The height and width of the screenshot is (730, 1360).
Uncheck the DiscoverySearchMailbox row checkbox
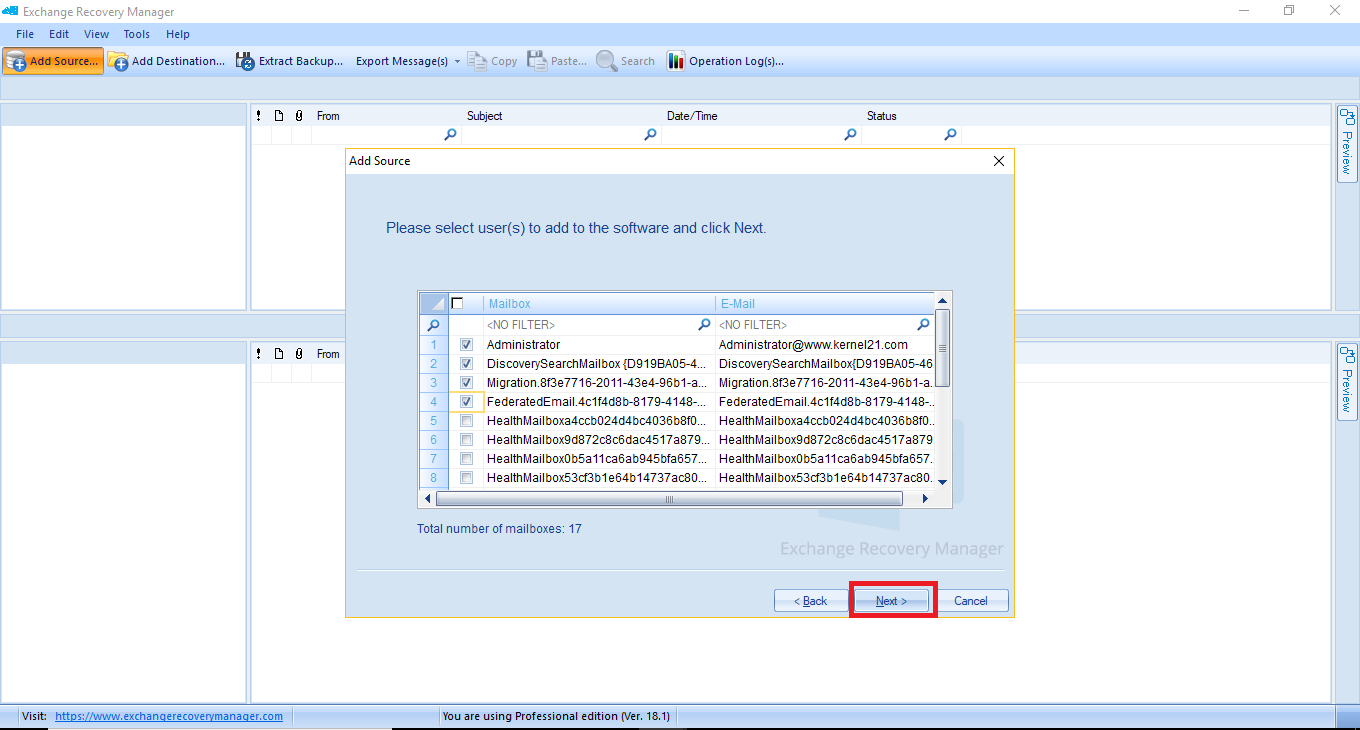(x=466, y=364)
